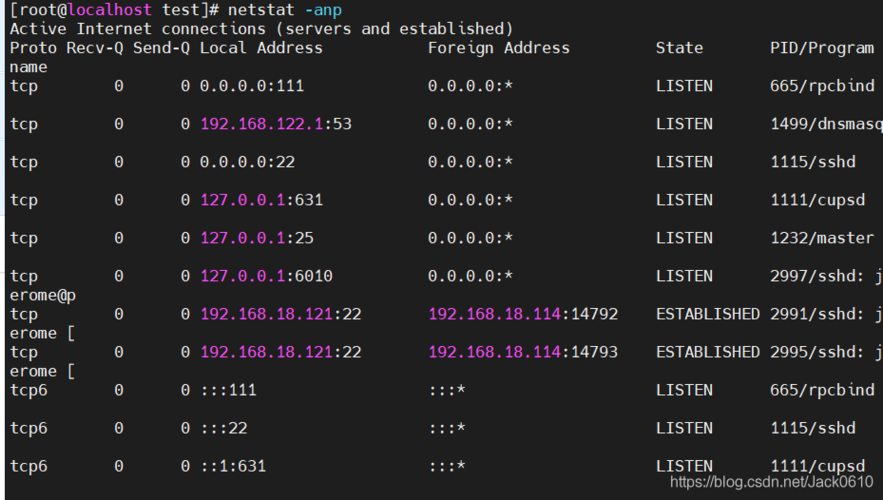Click the 'State' column header
Screen dimensions: 883x500
click(x=679, y=48)
